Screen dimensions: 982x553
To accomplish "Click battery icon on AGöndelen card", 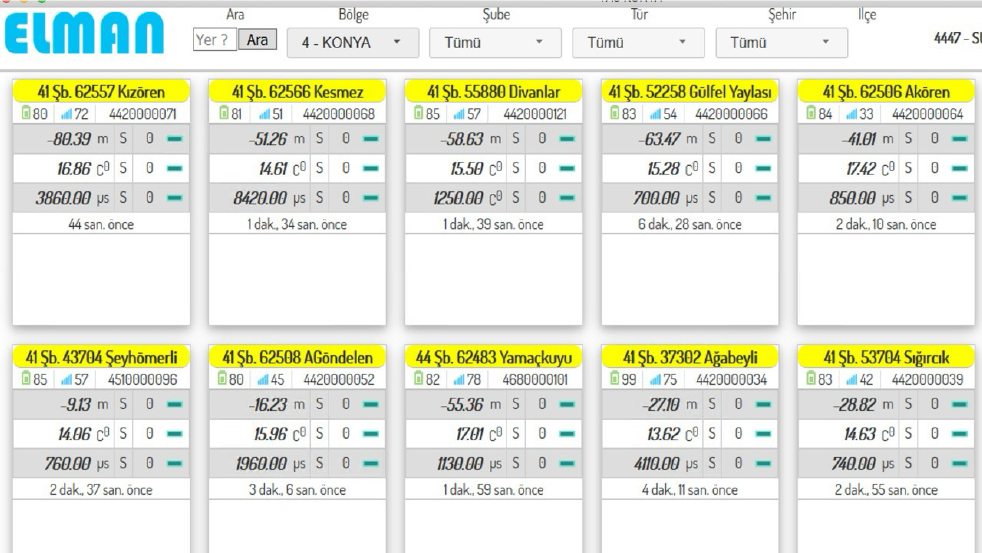I will pyautogui.click(x=222, y=378).
